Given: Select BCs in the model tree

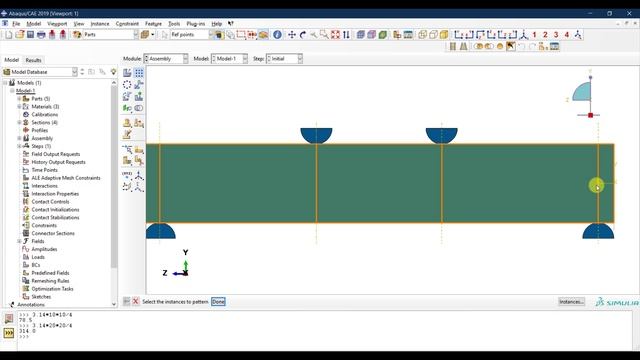Looking at the screenshot, I should tap(36, 265).
